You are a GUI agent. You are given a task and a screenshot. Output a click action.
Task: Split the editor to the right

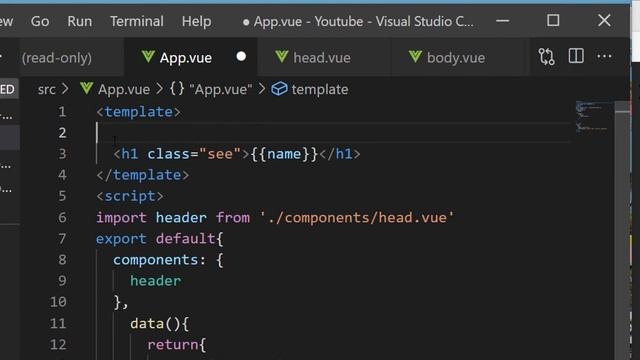click(x=576, y=56)
